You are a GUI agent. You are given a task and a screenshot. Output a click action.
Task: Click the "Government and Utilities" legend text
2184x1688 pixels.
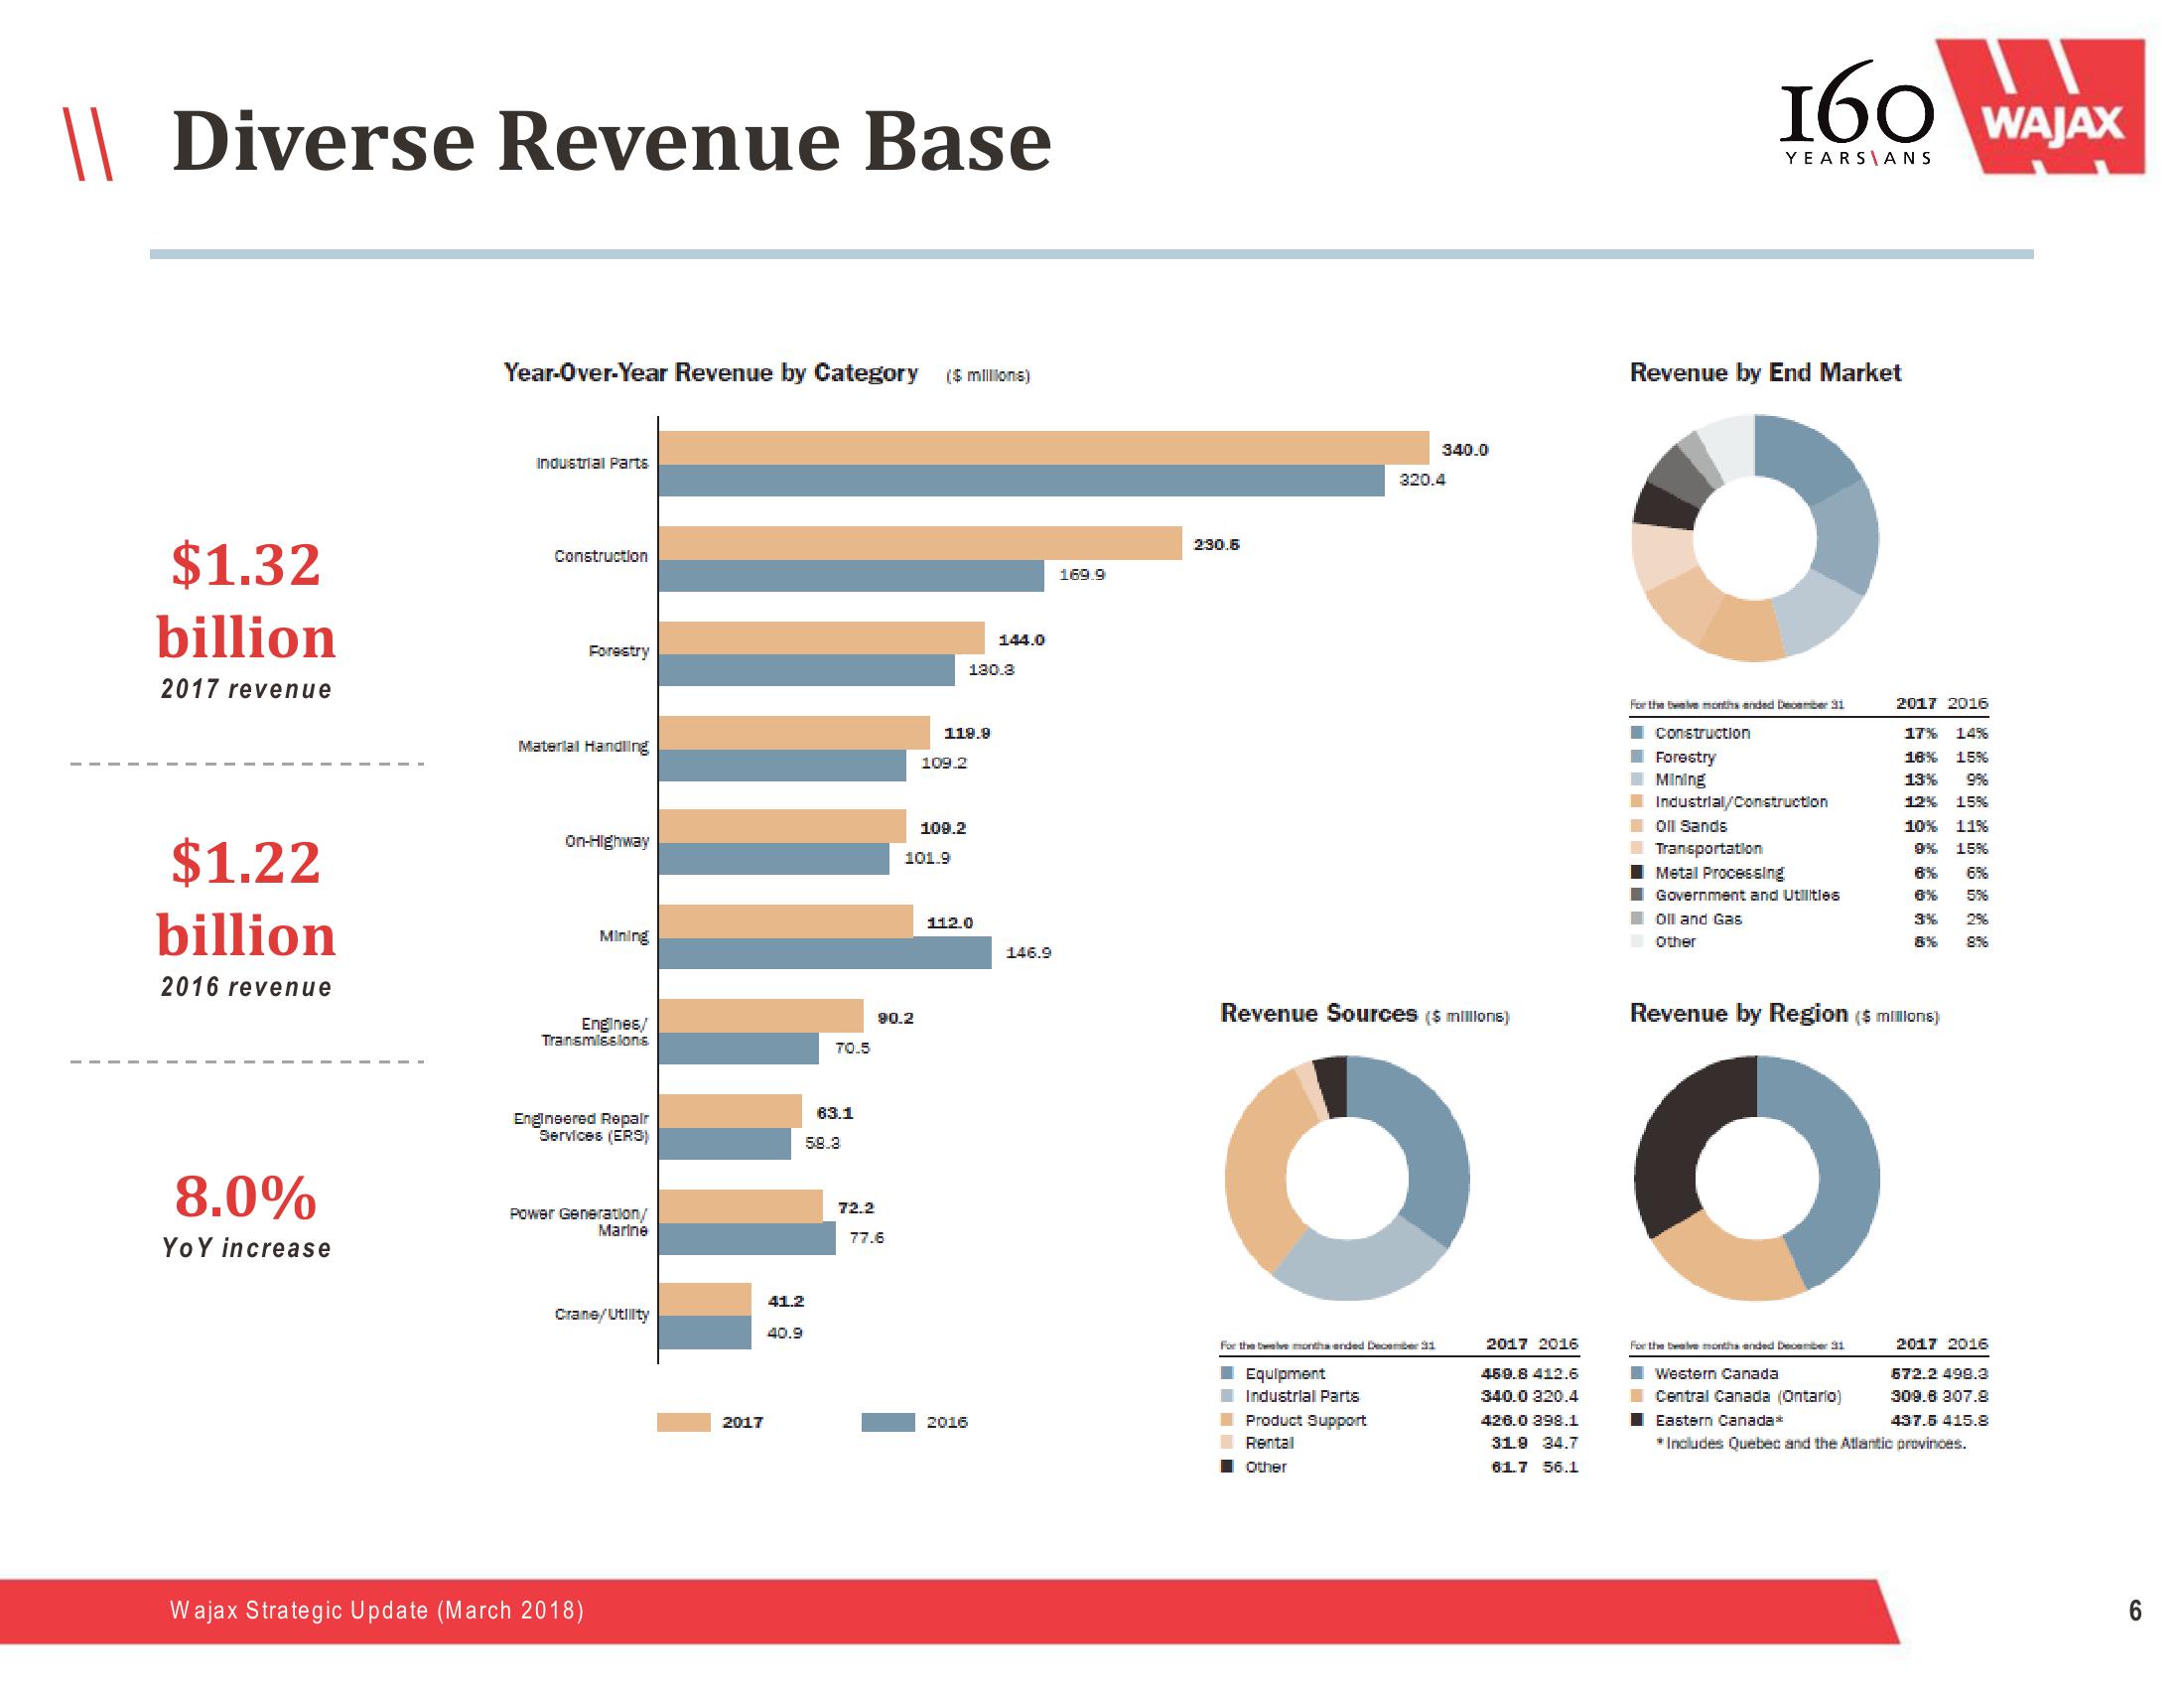point(1747,896)
